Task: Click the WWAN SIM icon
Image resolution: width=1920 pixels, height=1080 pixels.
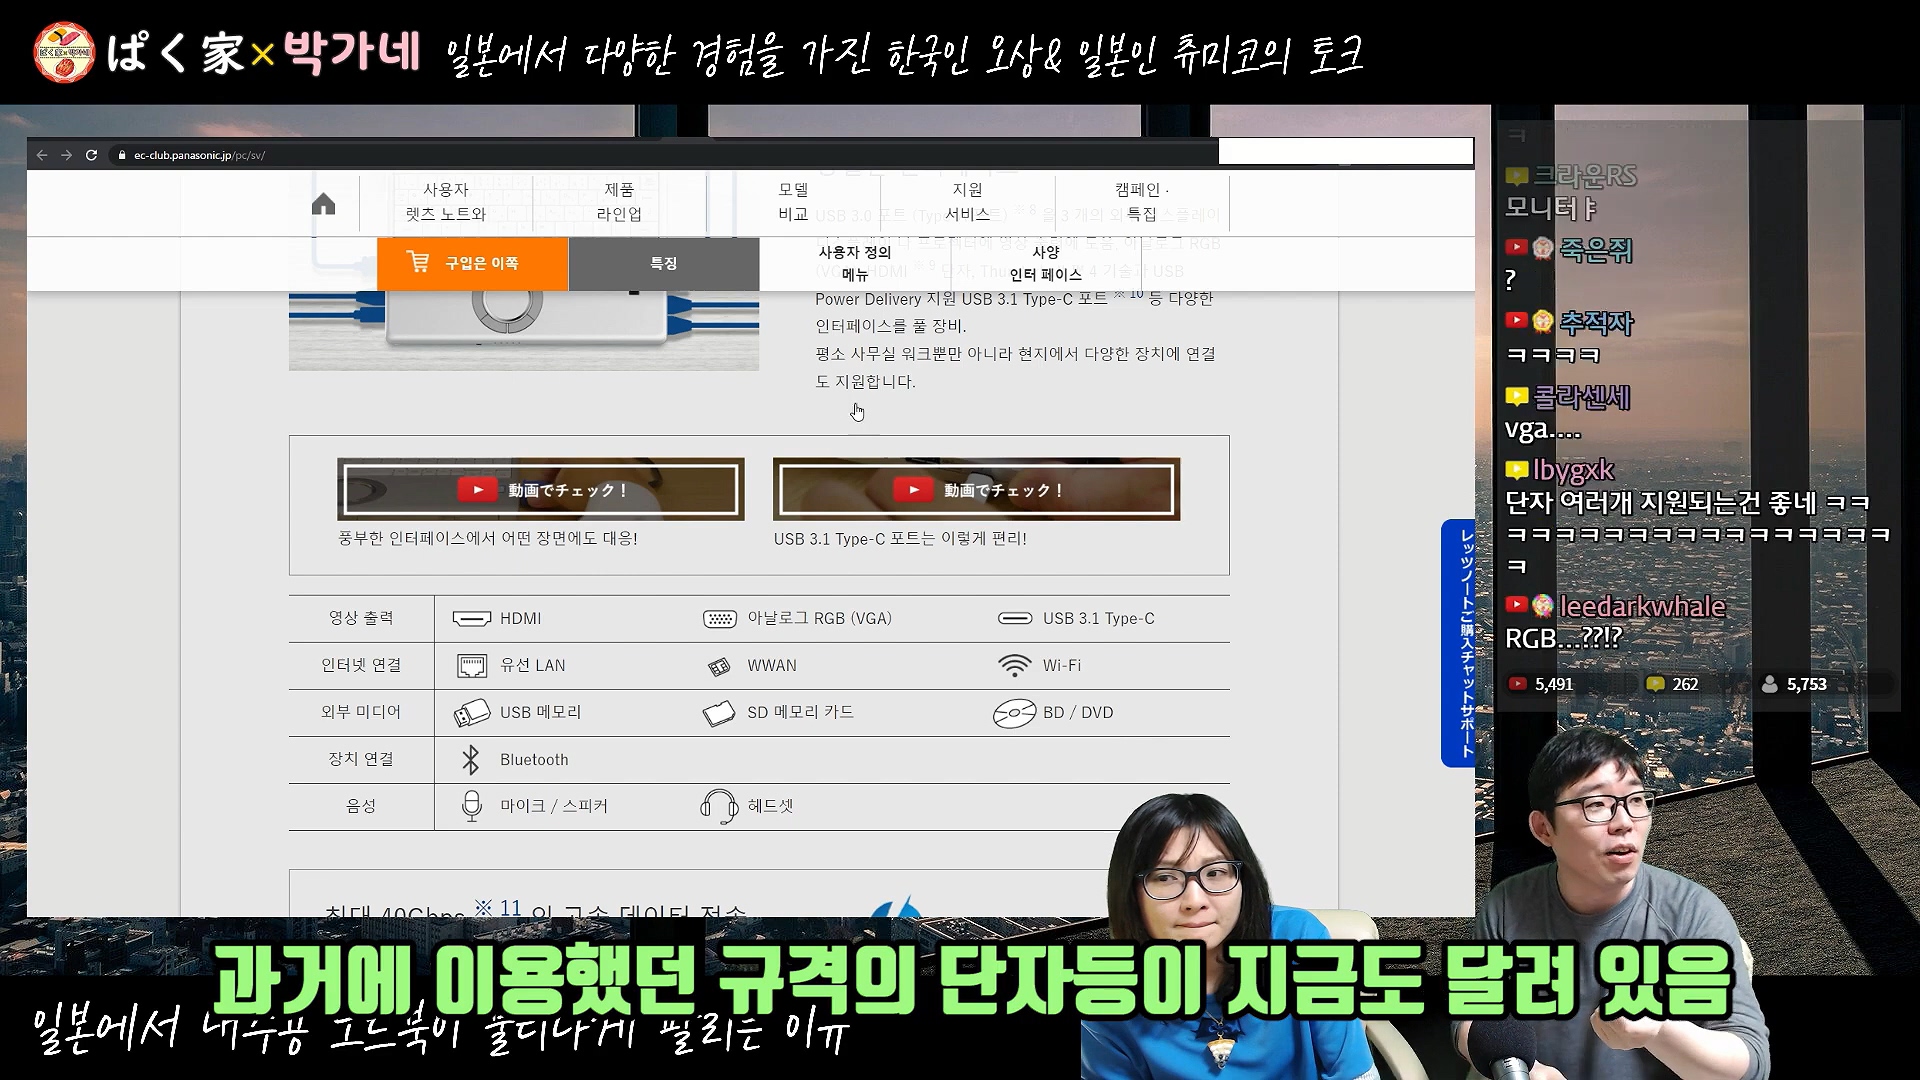Action: [719, 667]
